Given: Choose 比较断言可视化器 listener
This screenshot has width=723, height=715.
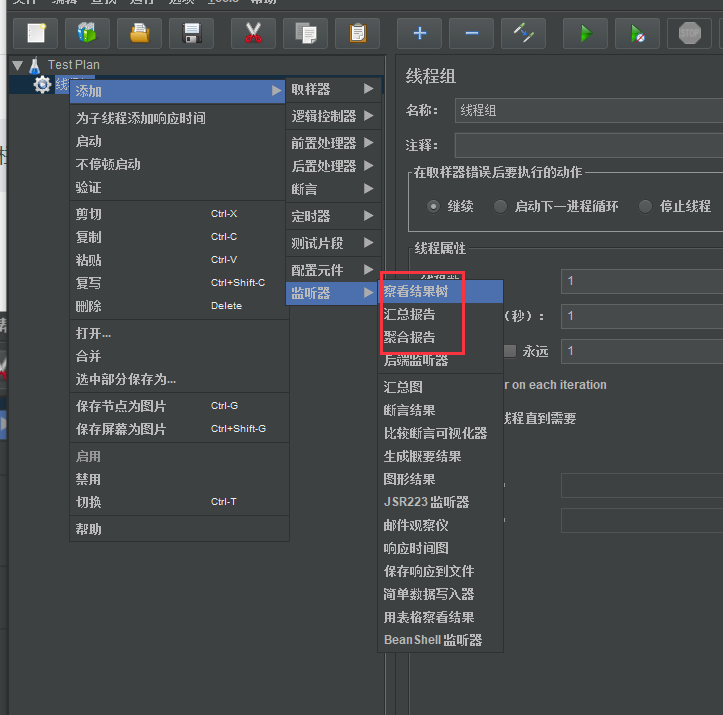Looking at the screenshot, I should point(440,433).
